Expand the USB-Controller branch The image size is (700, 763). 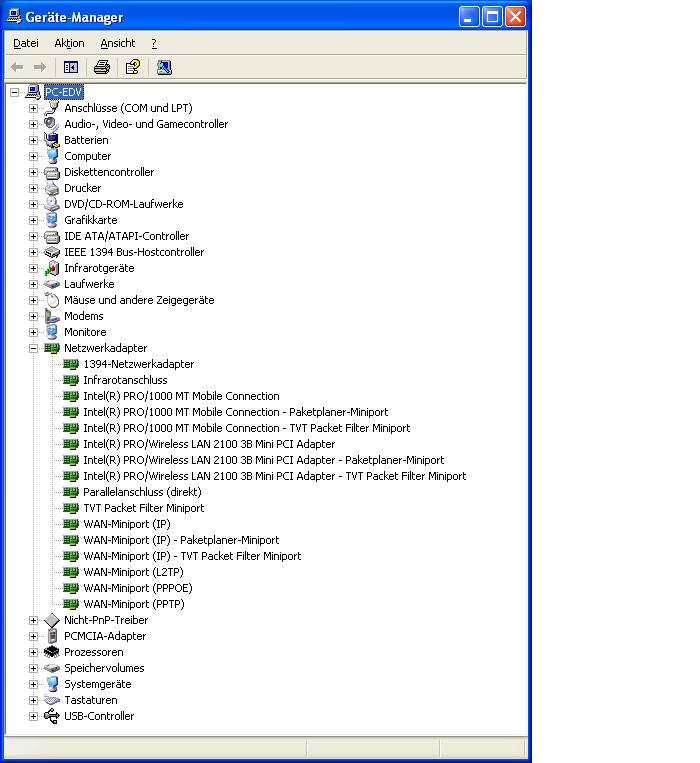click(x=33, y=716)
